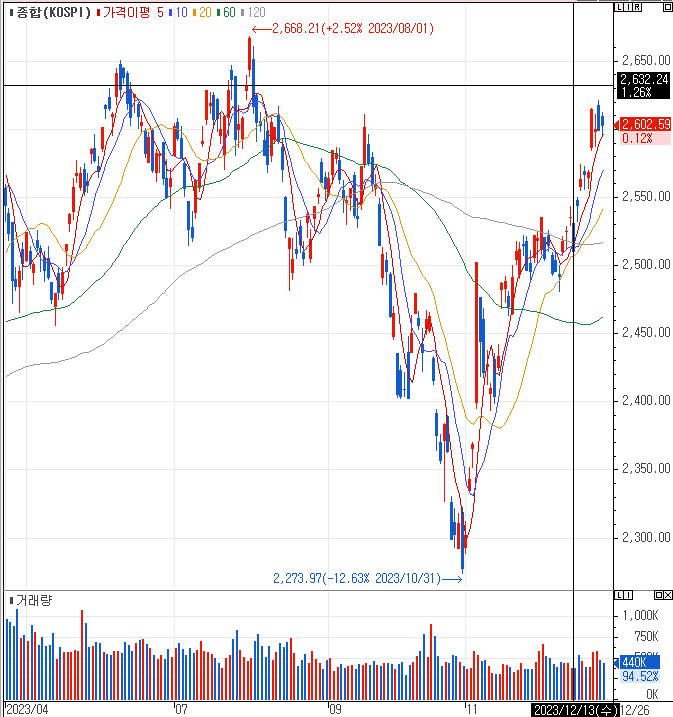Click the L button on volume panel
Screen dimensions: 673x717
pos(619,595)
